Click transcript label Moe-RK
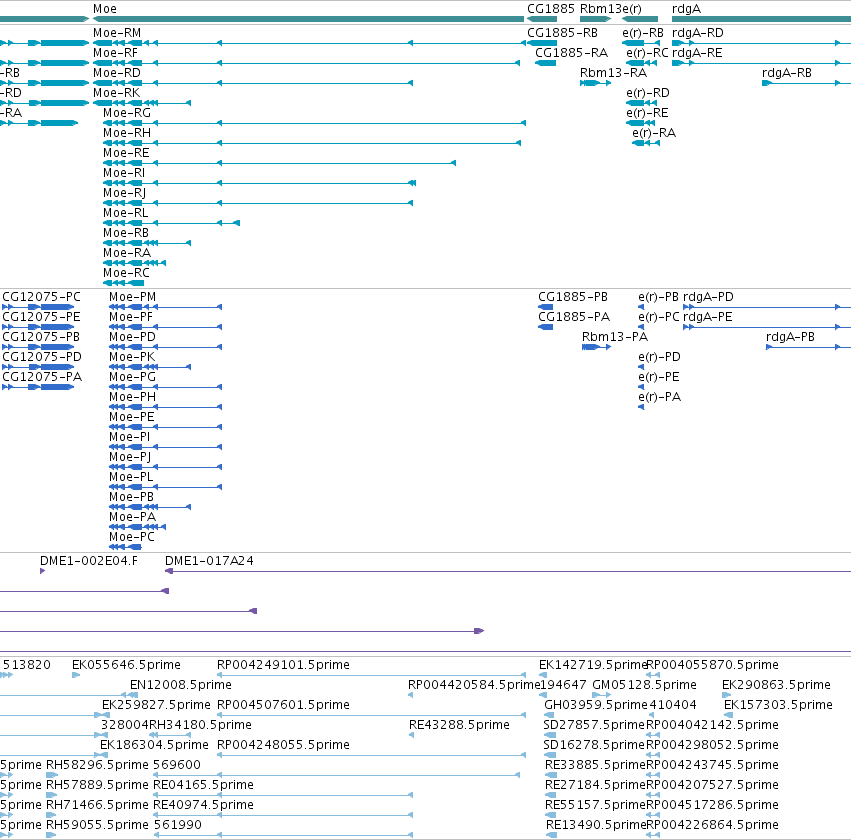 click(116, 93)
